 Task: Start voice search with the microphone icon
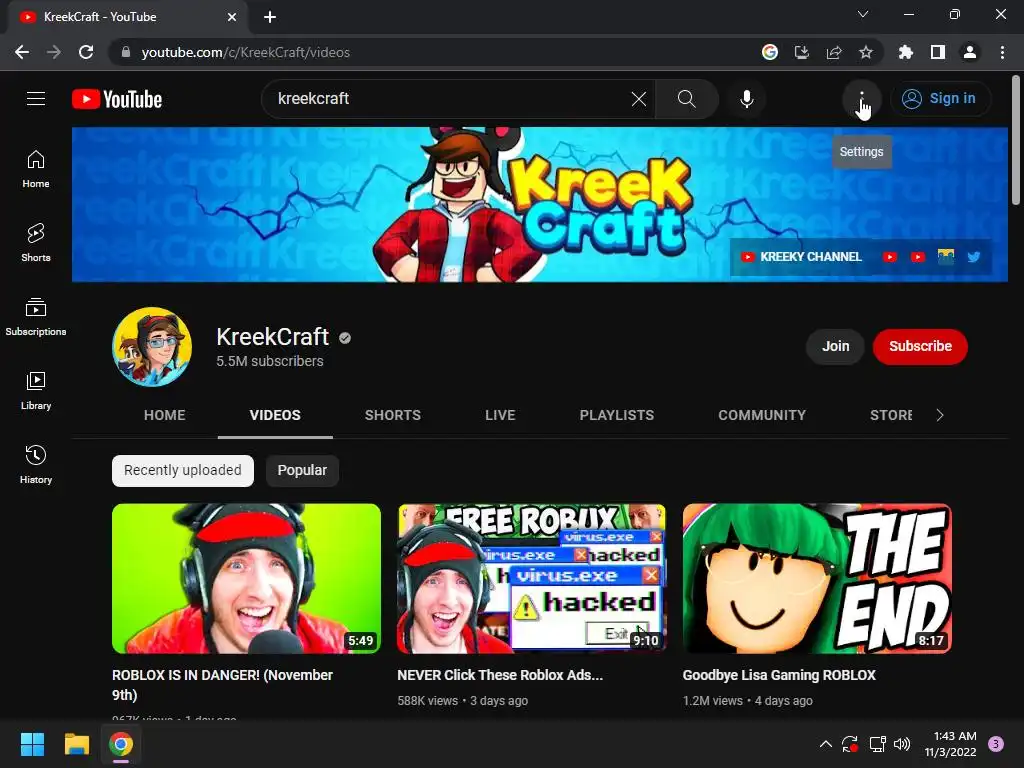[x=746, y=99]
